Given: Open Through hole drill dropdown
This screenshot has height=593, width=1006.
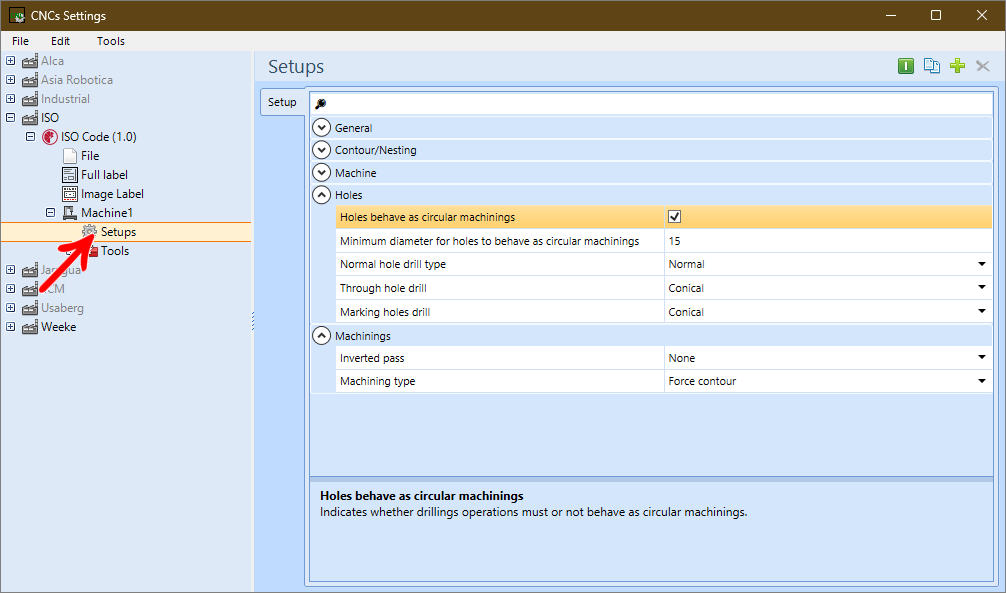Looking at the screenshot, I should (982, 288).
